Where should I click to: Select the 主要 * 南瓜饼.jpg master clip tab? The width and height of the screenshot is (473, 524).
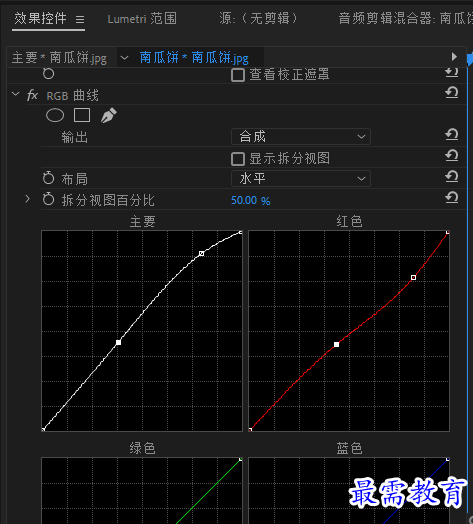pyautogui.click(x=59, y=58)
